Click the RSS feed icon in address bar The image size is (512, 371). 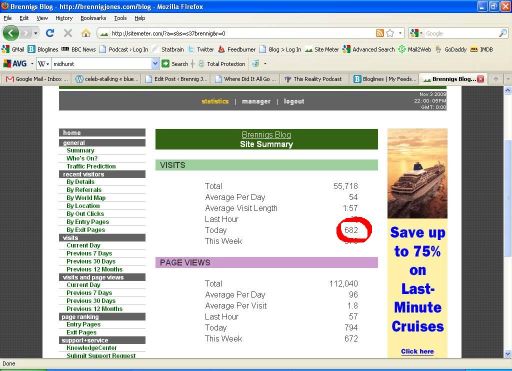pos(380,33)
